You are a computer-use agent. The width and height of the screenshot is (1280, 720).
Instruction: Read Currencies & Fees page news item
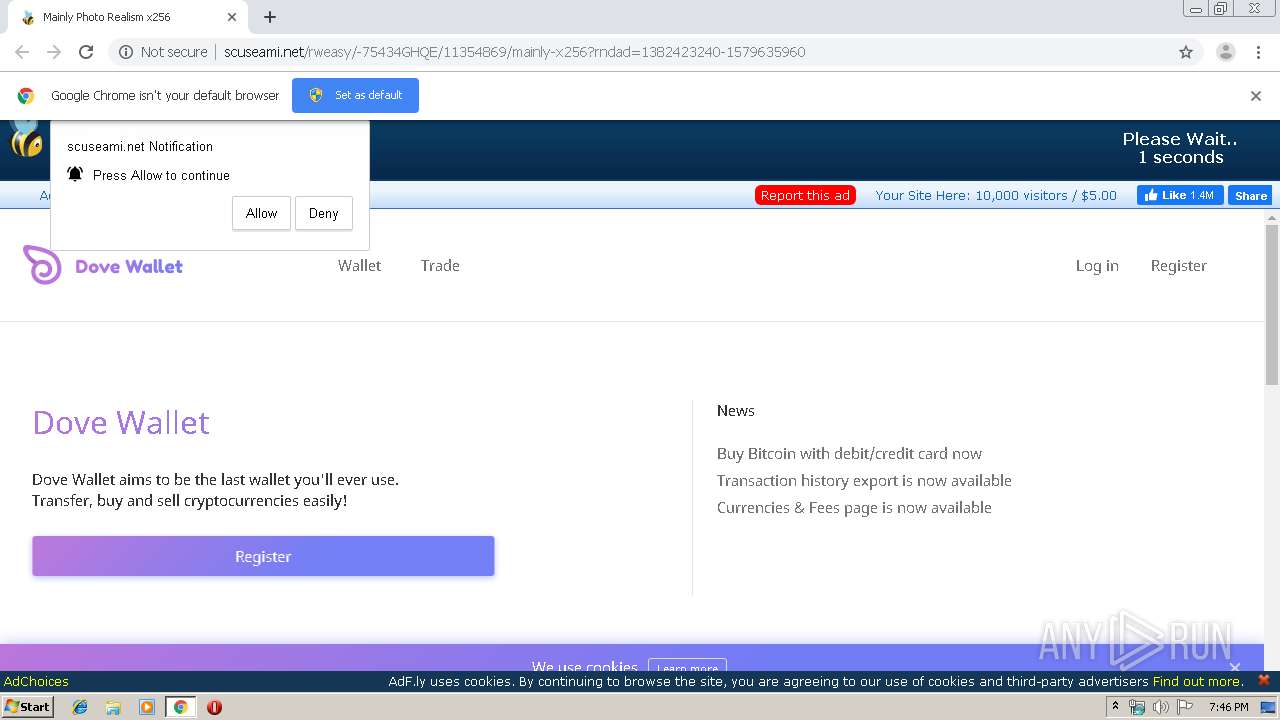pos(854,507)
